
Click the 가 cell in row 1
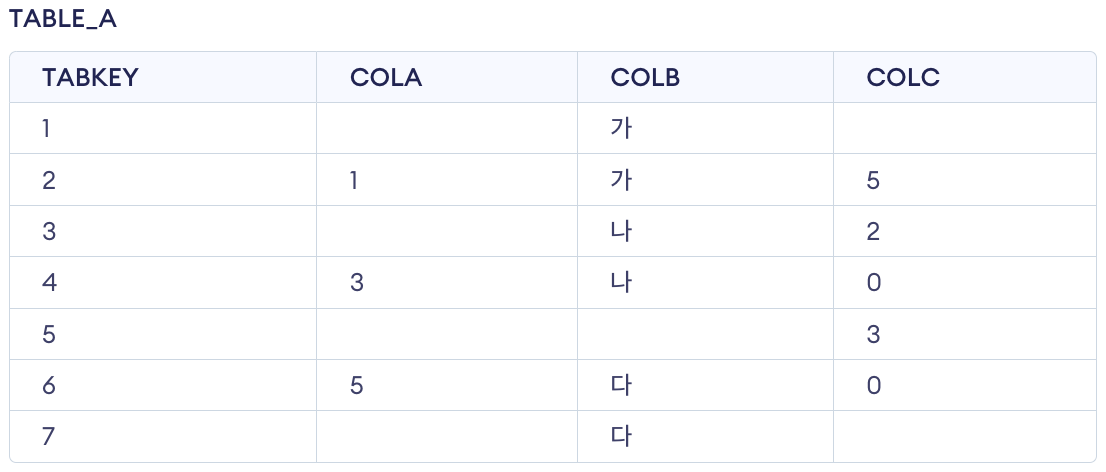coord(621,128)
